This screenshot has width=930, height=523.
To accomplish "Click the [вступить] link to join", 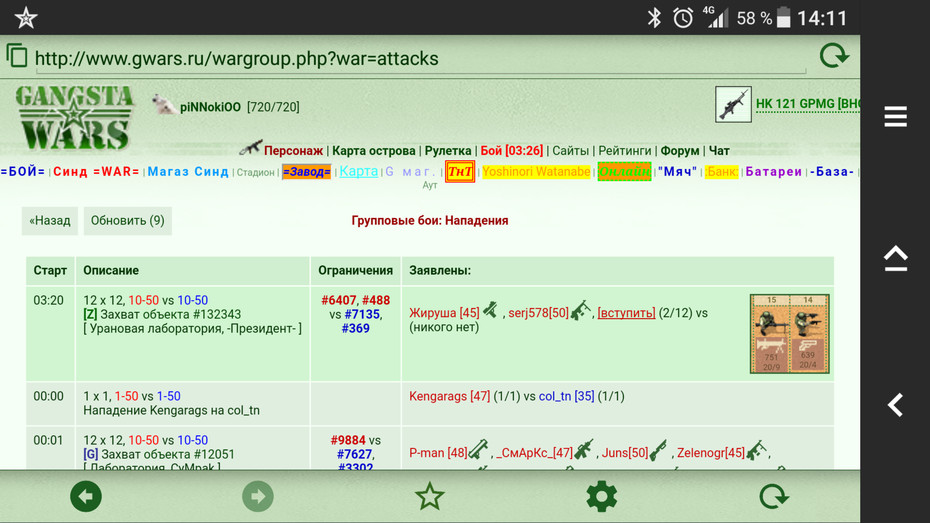I will coord(626,312).
